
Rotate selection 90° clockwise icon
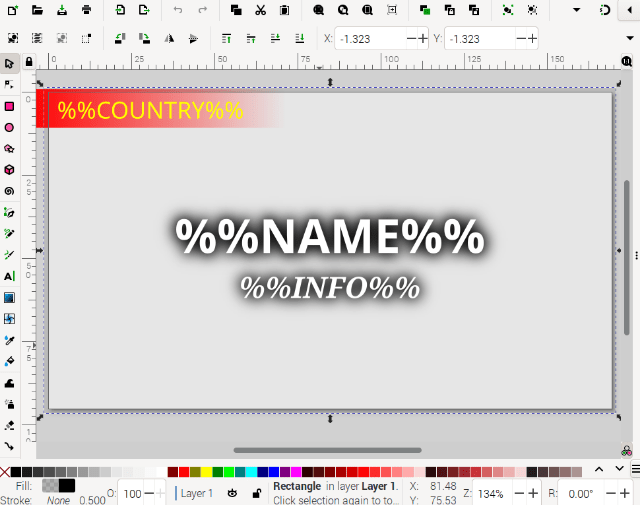click(144, 38)
